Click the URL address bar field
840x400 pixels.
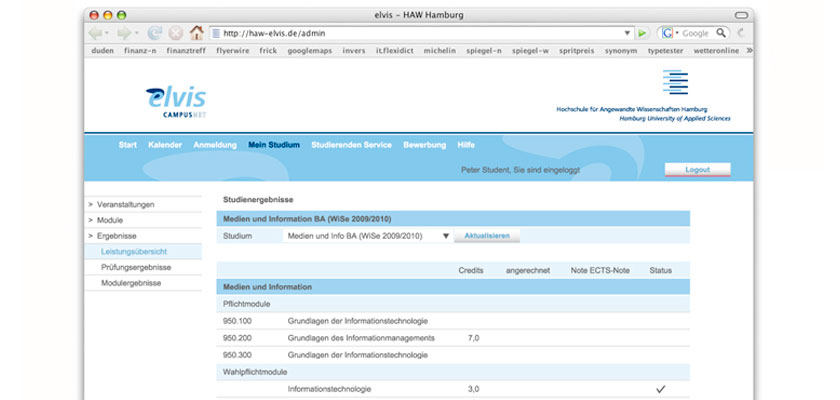pos(420,33)
